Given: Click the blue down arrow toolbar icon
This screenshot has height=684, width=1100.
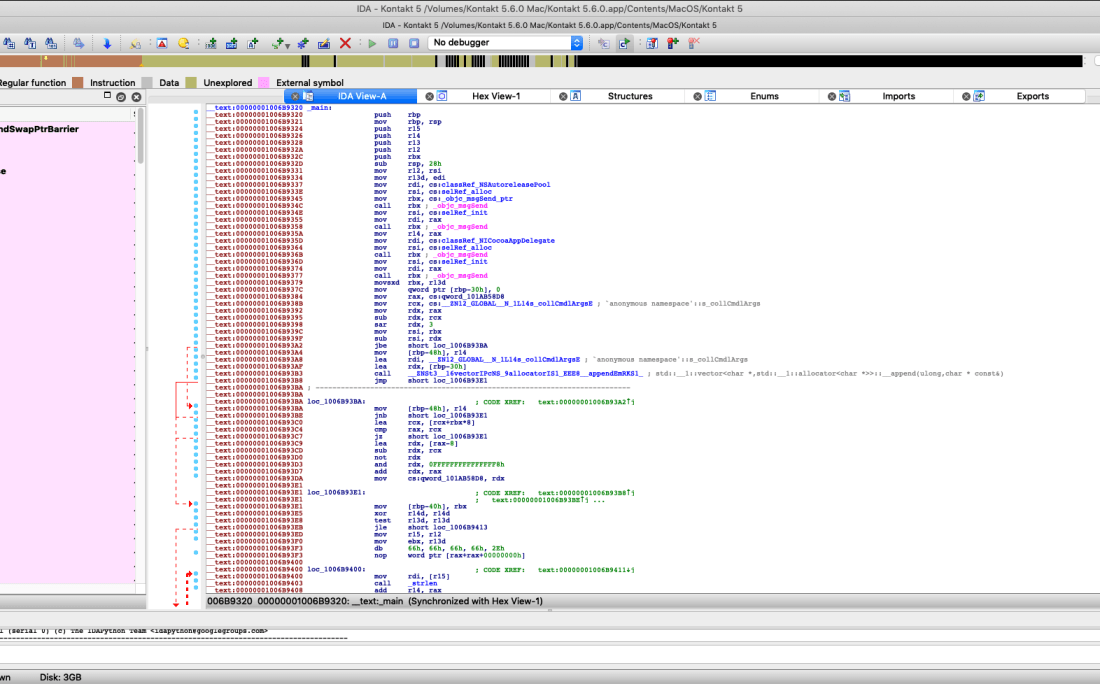Looking at the screenshot, I should click(107, 43).
